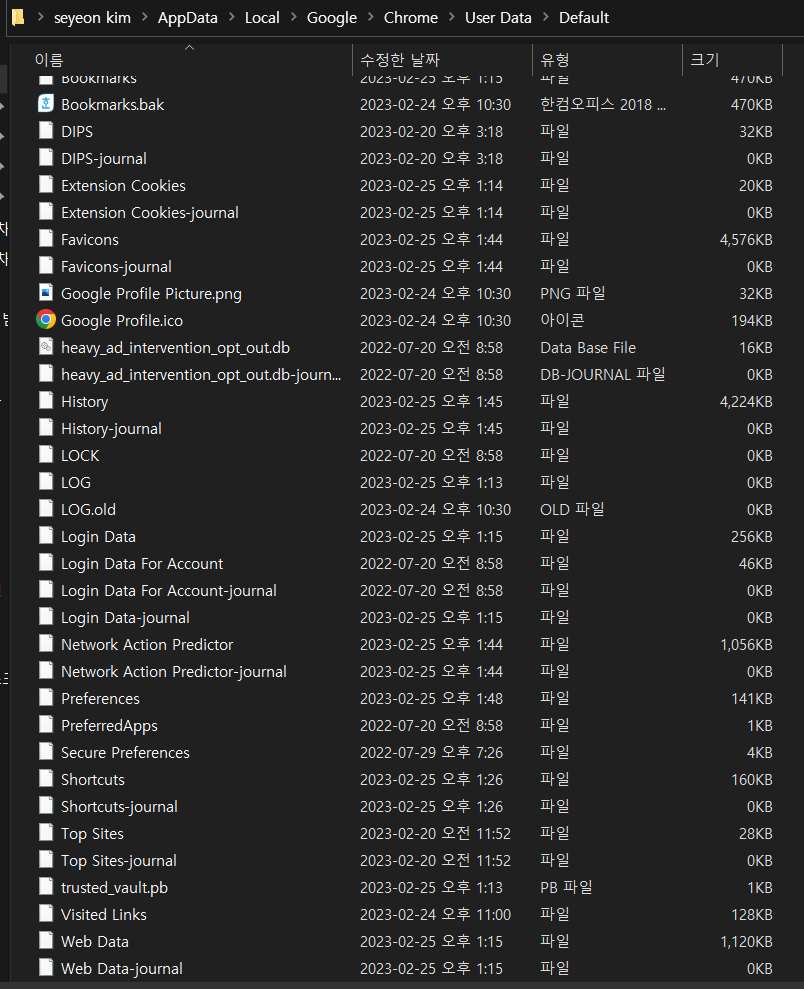
Task: Navigate to the Local breadcrumb folder
Action: click(x=262, y=18)
